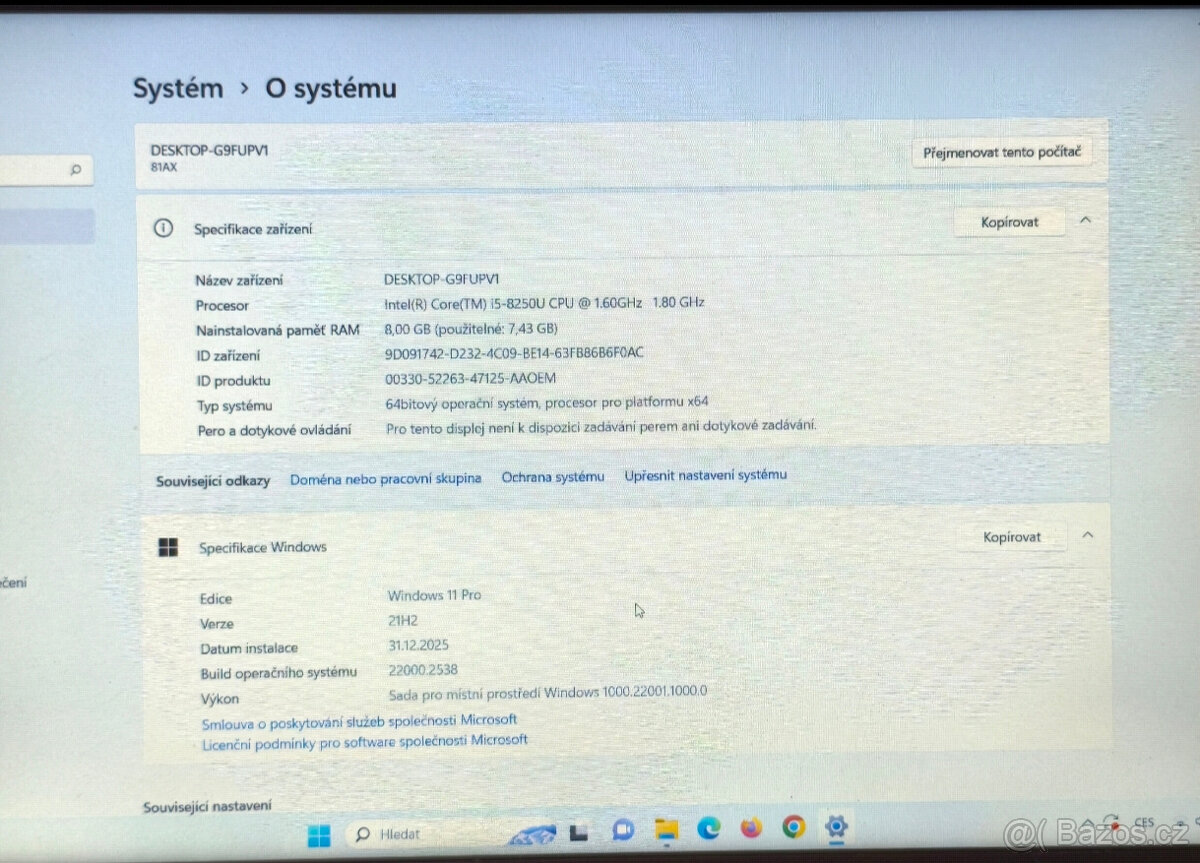
Task: Go back via the Systém breadcrumb
Action: (x=178, y=88)
